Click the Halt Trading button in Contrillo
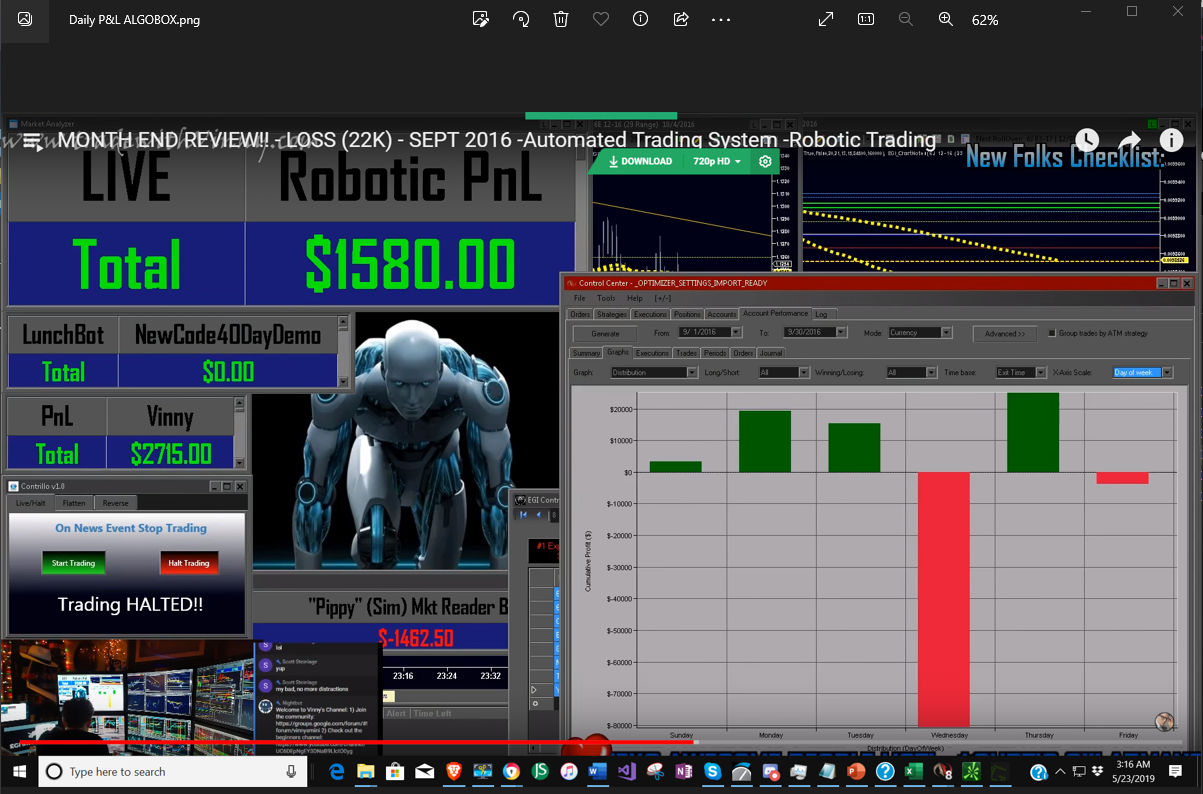Viewport: 1203px width, 794px height. [x=189, y=563]
